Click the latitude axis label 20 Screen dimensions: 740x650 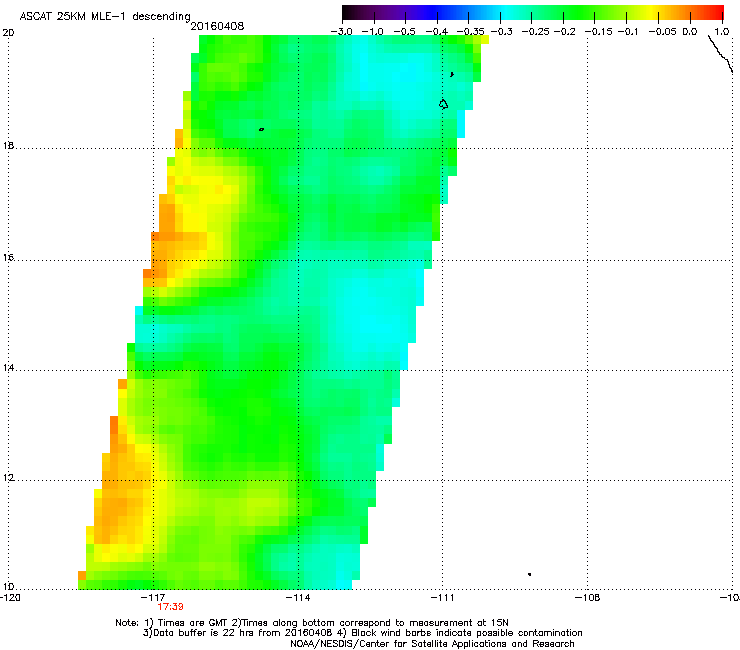(8, 33)
